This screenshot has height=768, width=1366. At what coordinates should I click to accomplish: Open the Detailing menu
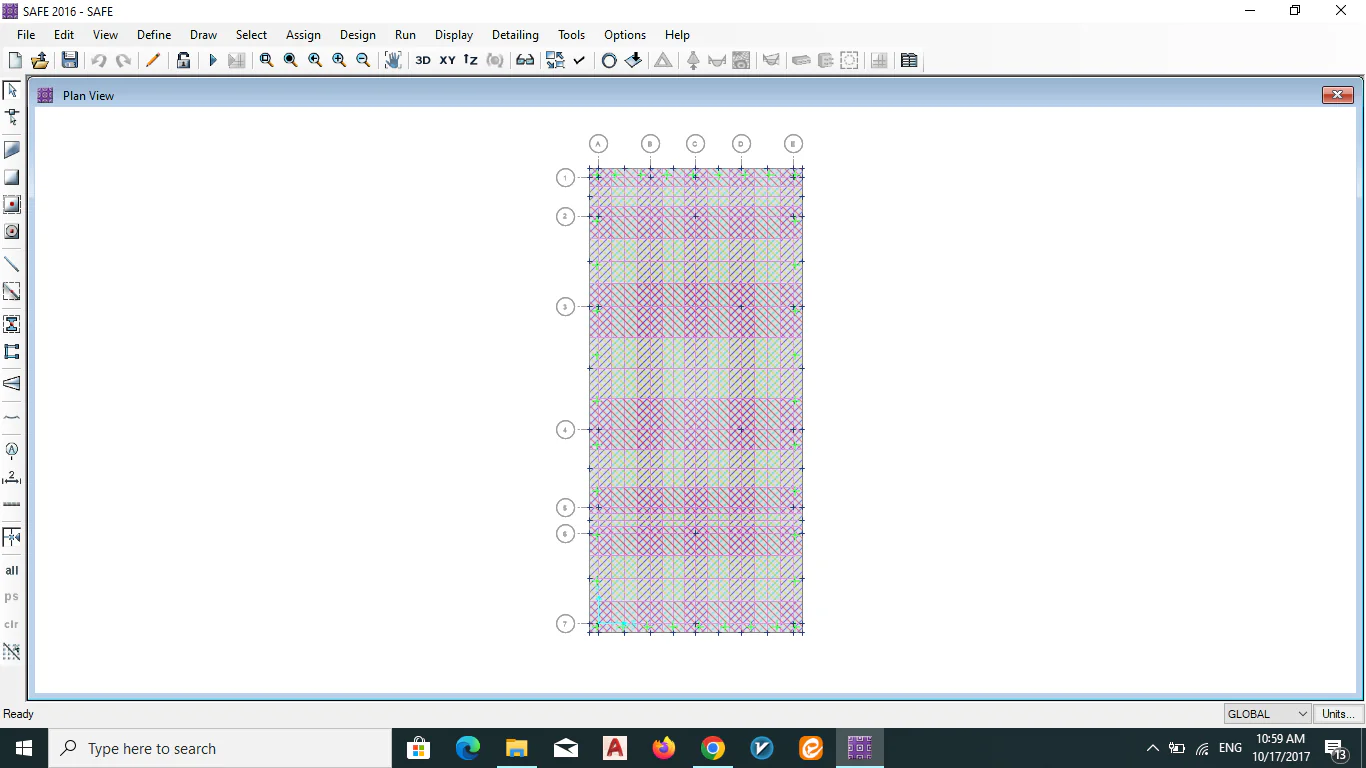pos(515,35)
